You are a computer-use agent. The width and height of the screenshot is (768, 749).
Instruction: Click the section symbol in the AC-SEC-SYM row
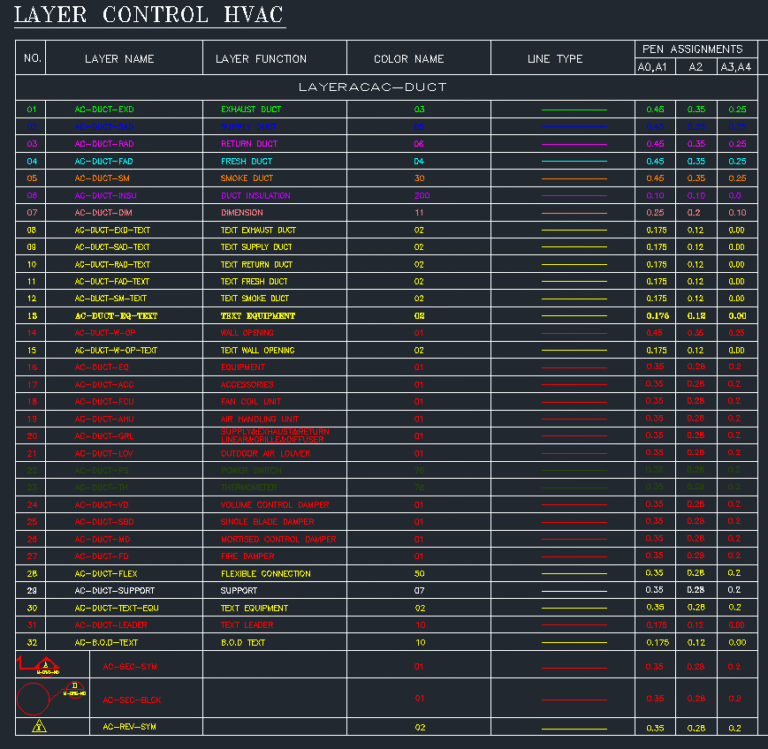pos(38,665)
